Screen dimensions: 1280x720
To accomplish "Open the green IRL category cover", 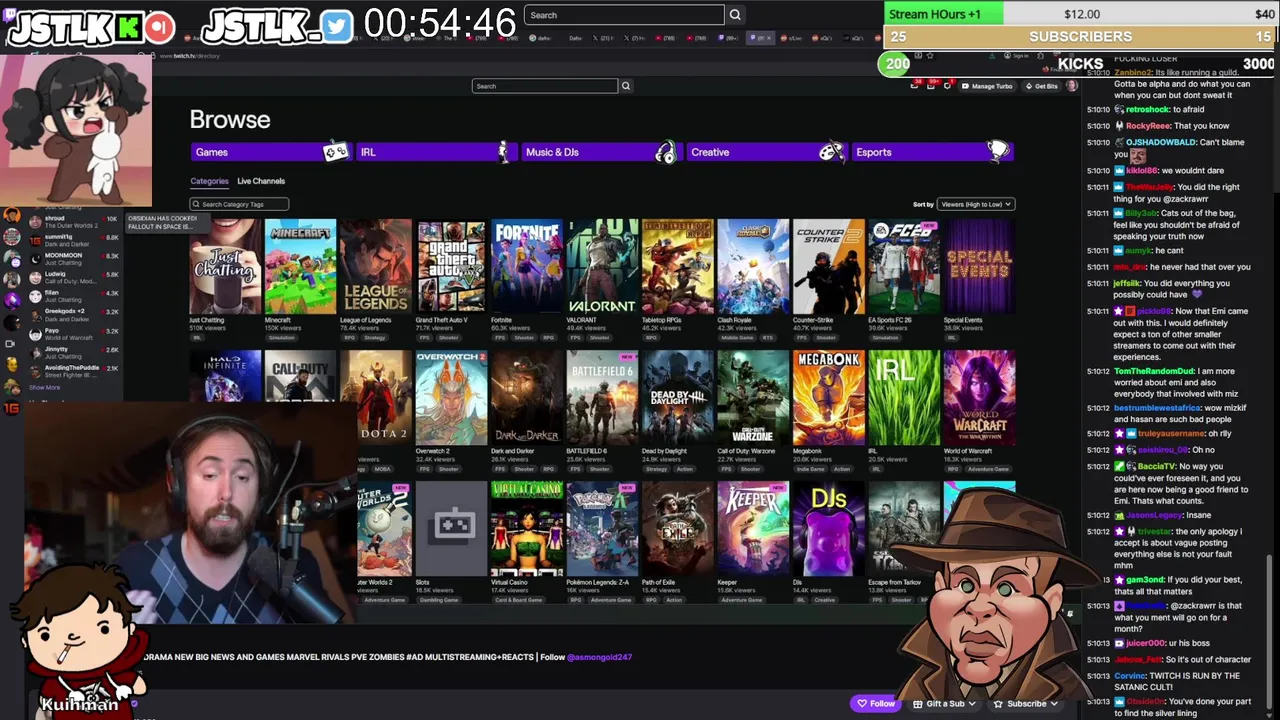I will (904, 398).
